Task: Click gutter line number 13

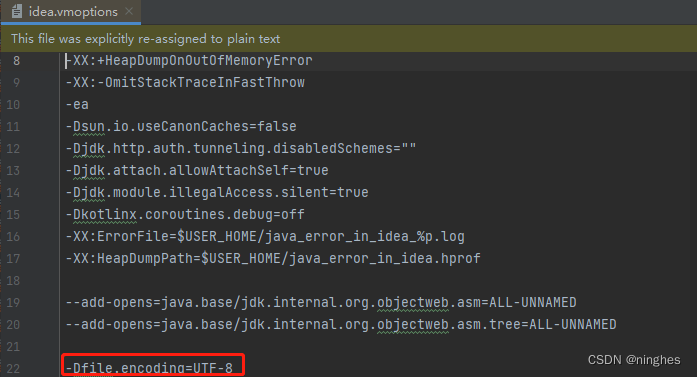Action: pyautogui.click(x=13, y=170)
